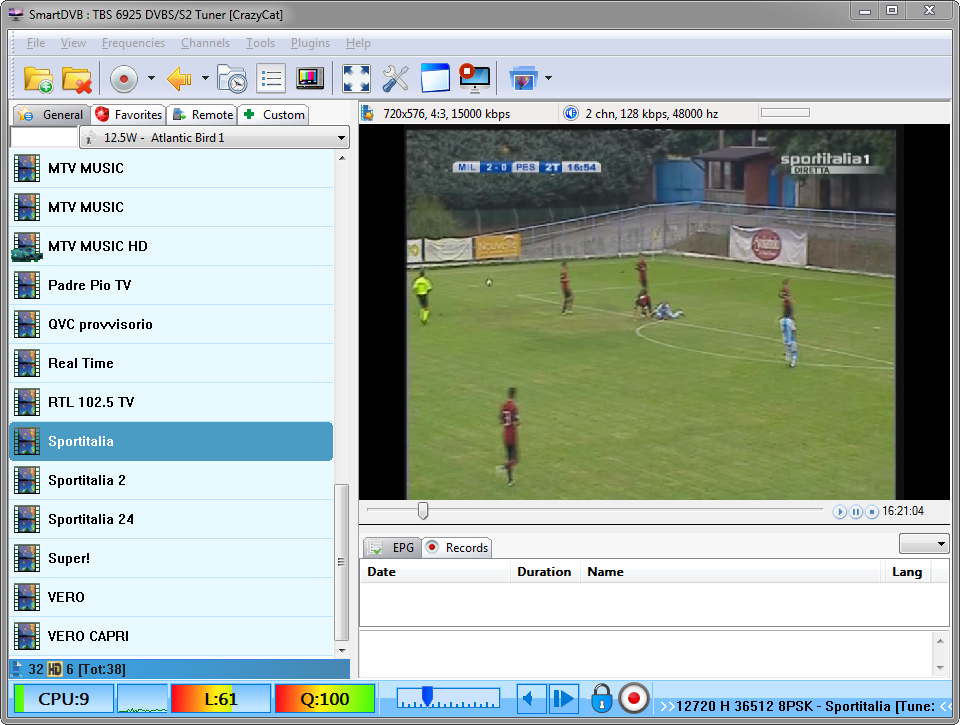Open the Help menu
The width and height of the screenshot is (960, 725).
[358, 43]
